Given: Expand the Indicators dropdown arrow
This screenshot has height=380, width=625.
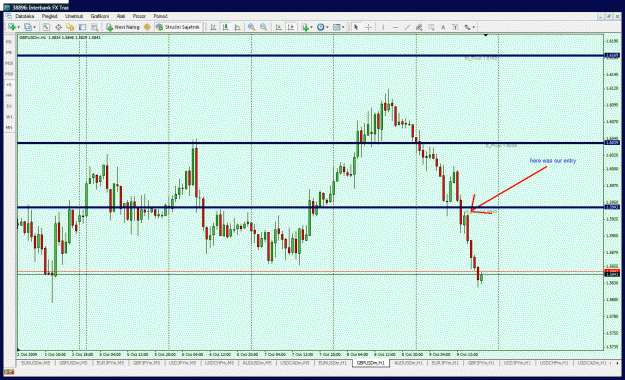Looking at the screenshot, I should (311, 27).
